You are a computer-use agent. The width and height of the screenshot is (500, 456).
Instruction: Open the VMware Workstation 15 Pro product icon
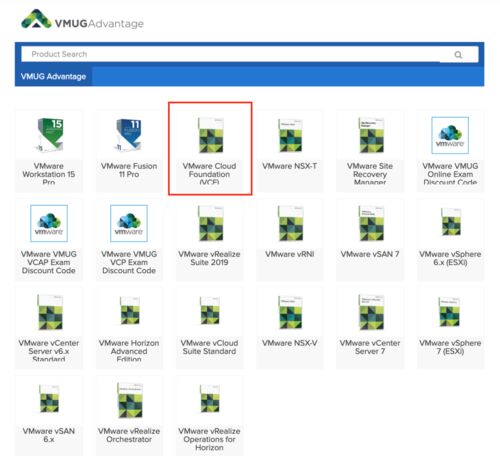point(49,135)
